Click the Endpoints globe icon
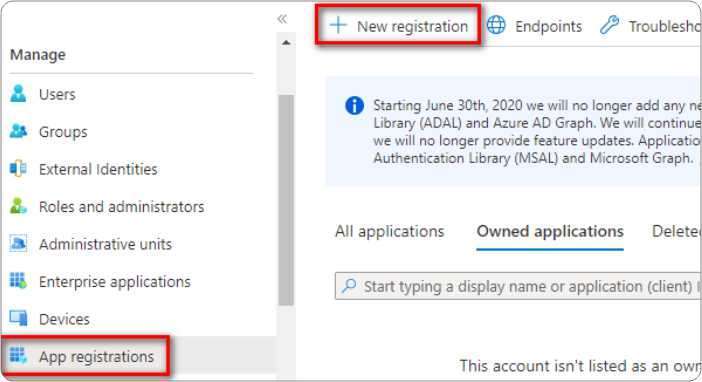This screenshot has height=382, width=702. pos(496,25)
